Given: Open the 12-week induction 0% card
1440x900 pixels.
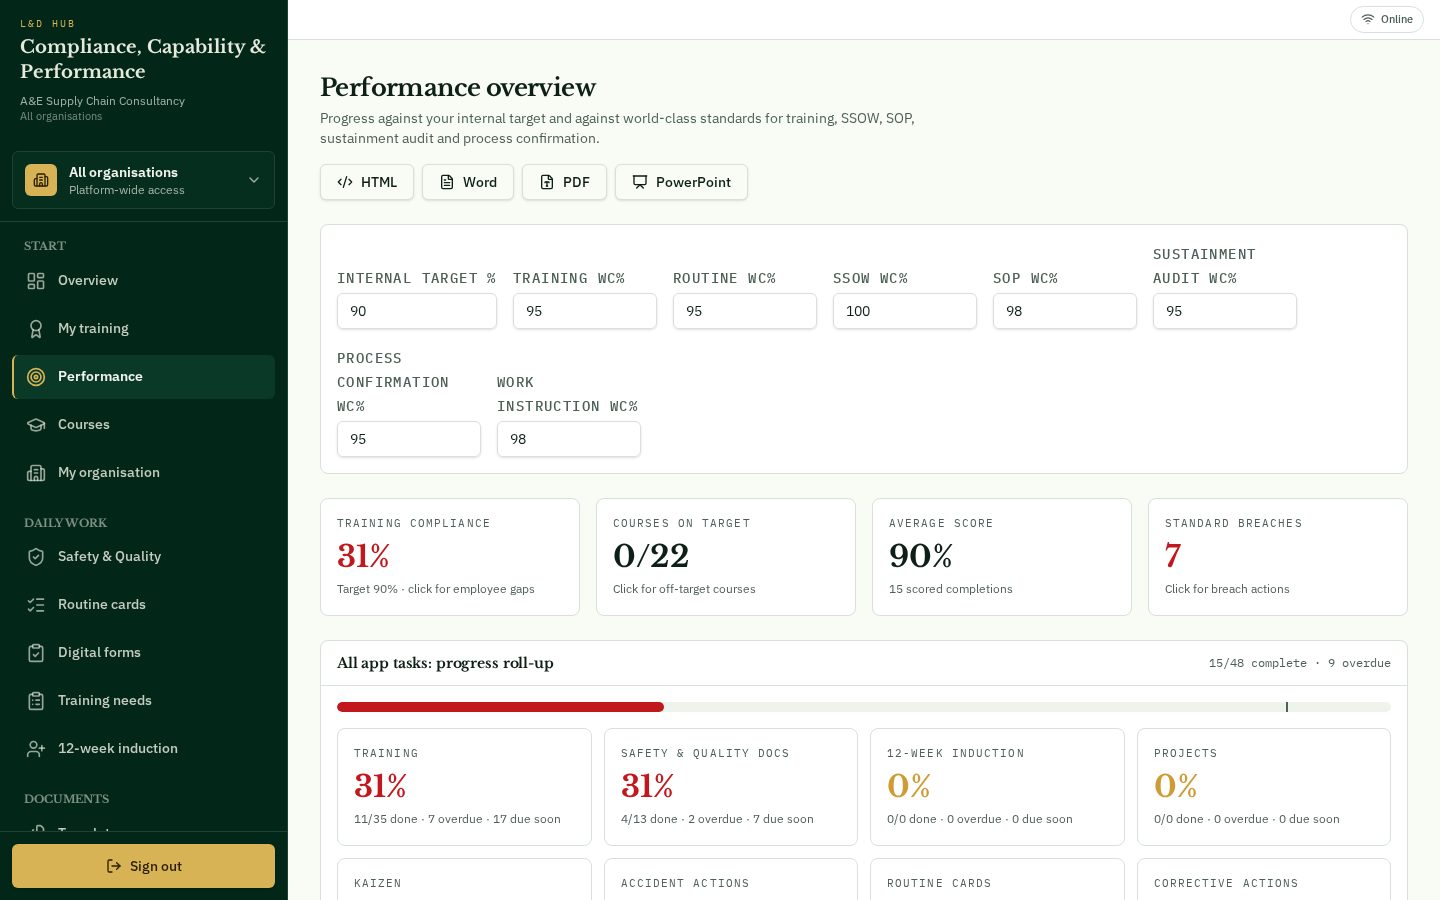Looking at the screenshot, I should click(997, 787).
